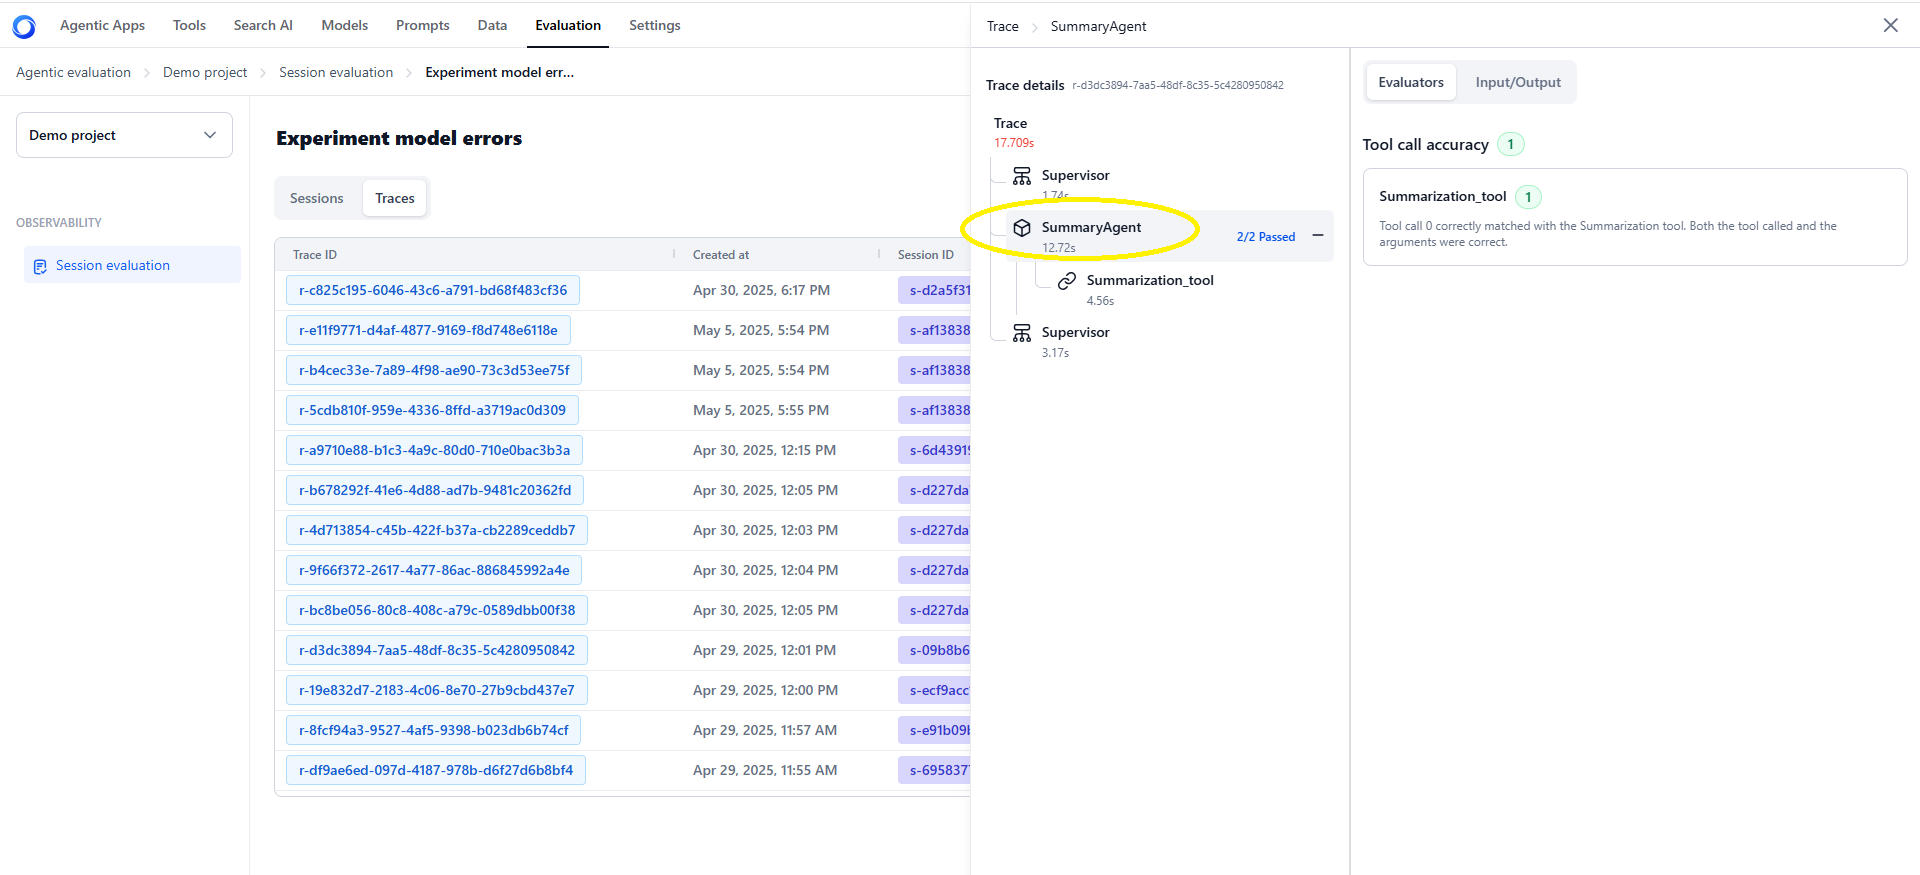Open trace r-4d713854-c45b-422f-b37a-cb2289ceddb7
The width and height of the screenshot is (1920, 875).
tap(437, 530)
